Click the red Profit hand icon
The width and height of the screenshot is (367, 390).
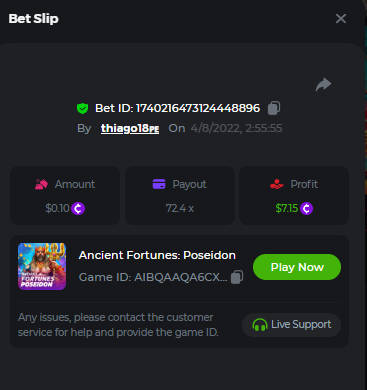tap(277, 184)
